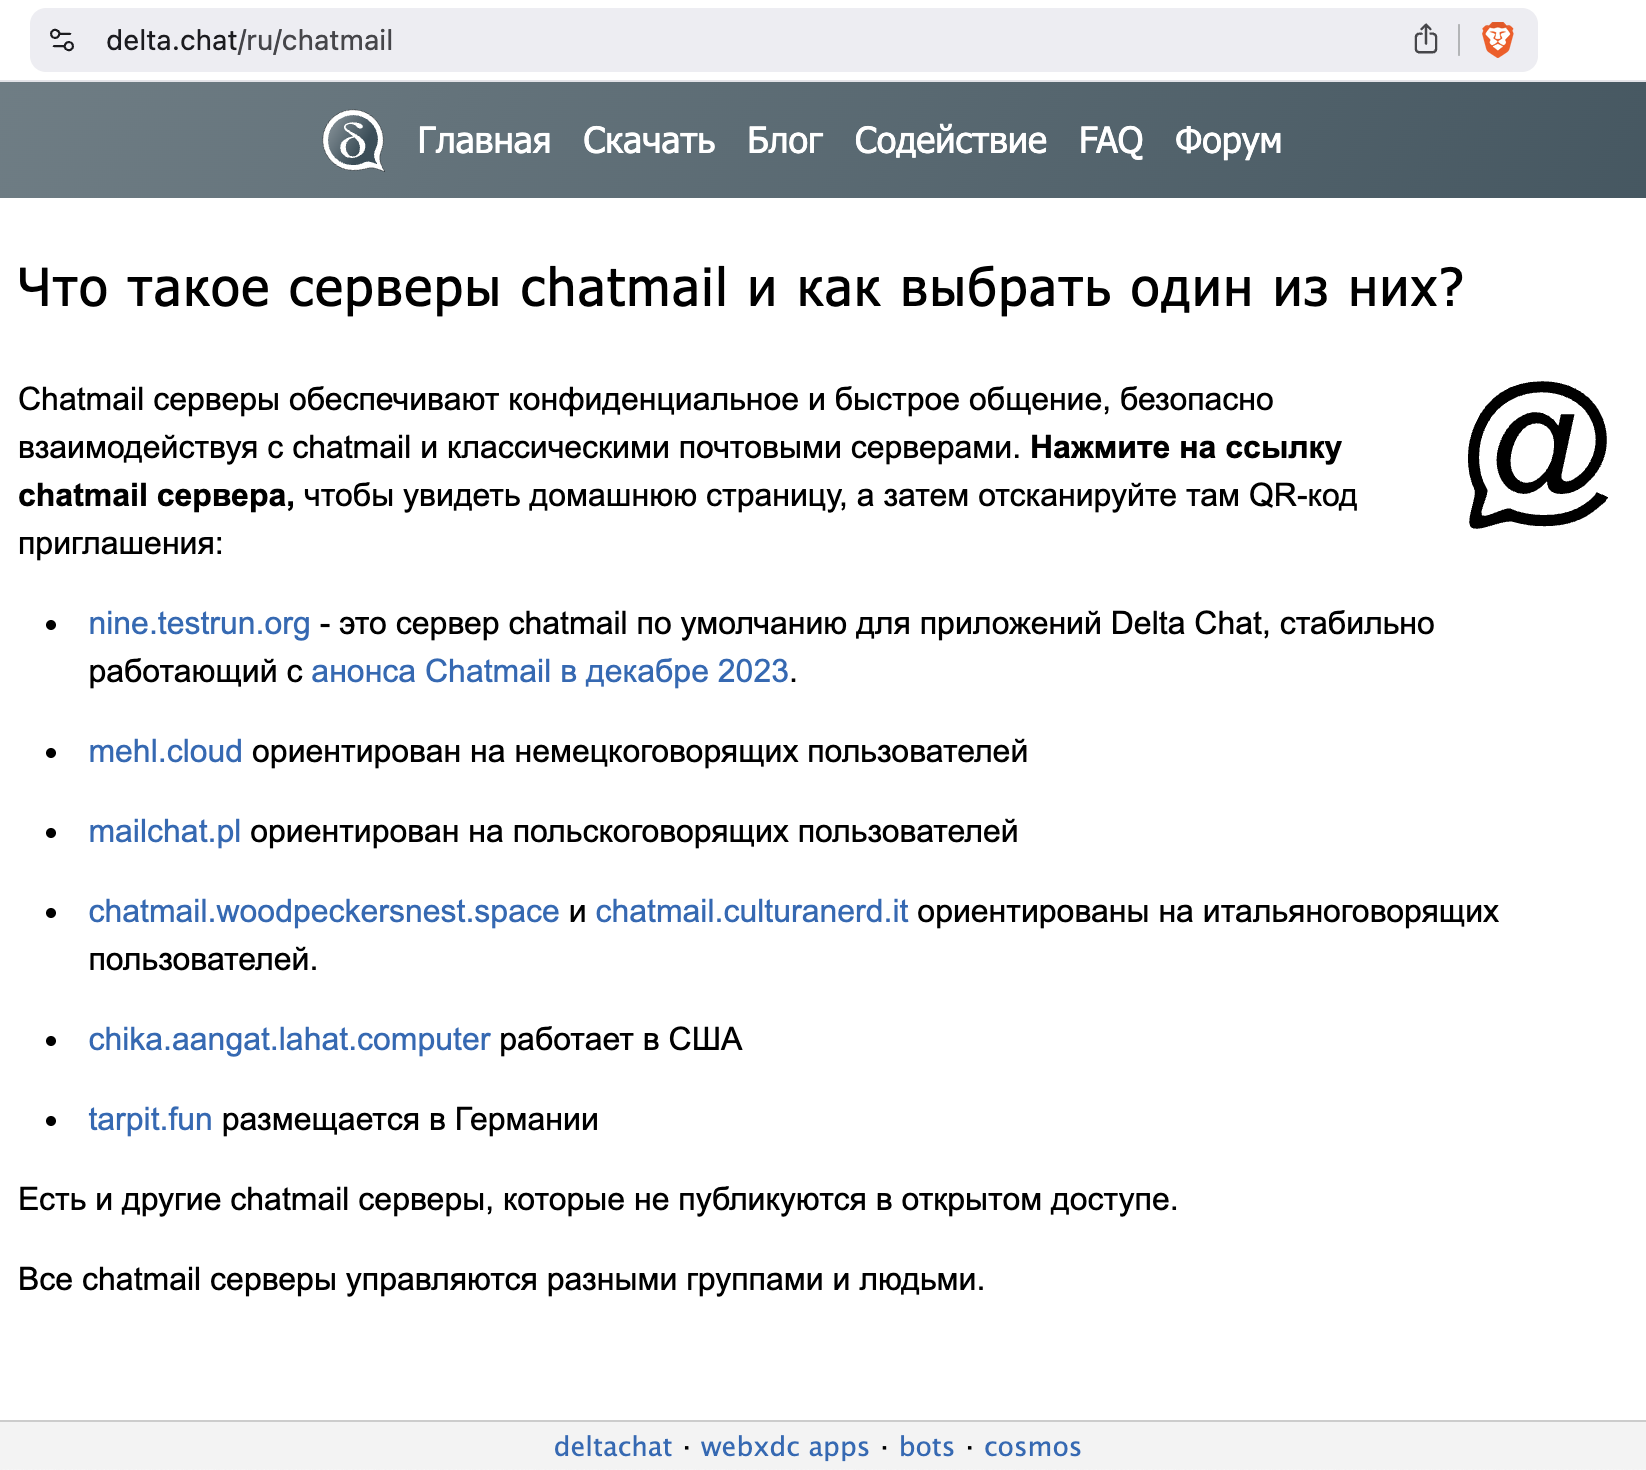This screenshot has width=1646, height=1470.
Task: Visit chika.aangat.lahat.computer server link
Action: (x=289, y=1039)
